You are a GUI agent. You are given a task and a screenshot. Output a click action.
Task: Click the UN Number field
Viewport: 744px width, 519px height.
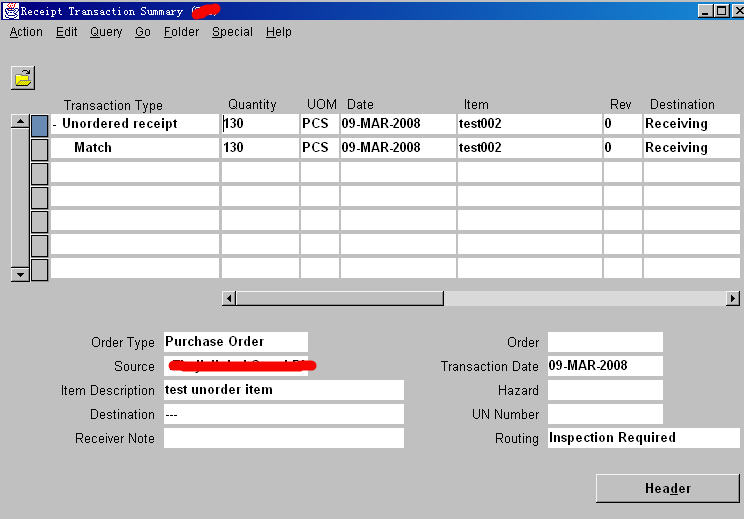605,414
